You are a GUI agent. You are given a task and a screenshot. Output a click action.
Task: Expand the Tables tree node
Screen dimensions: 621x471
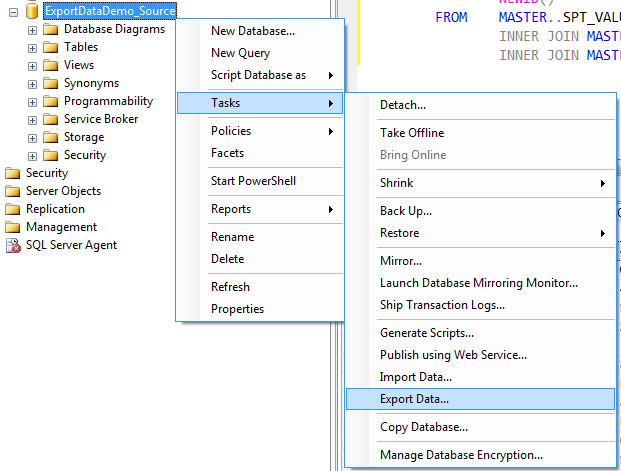[x=32, y=47]
